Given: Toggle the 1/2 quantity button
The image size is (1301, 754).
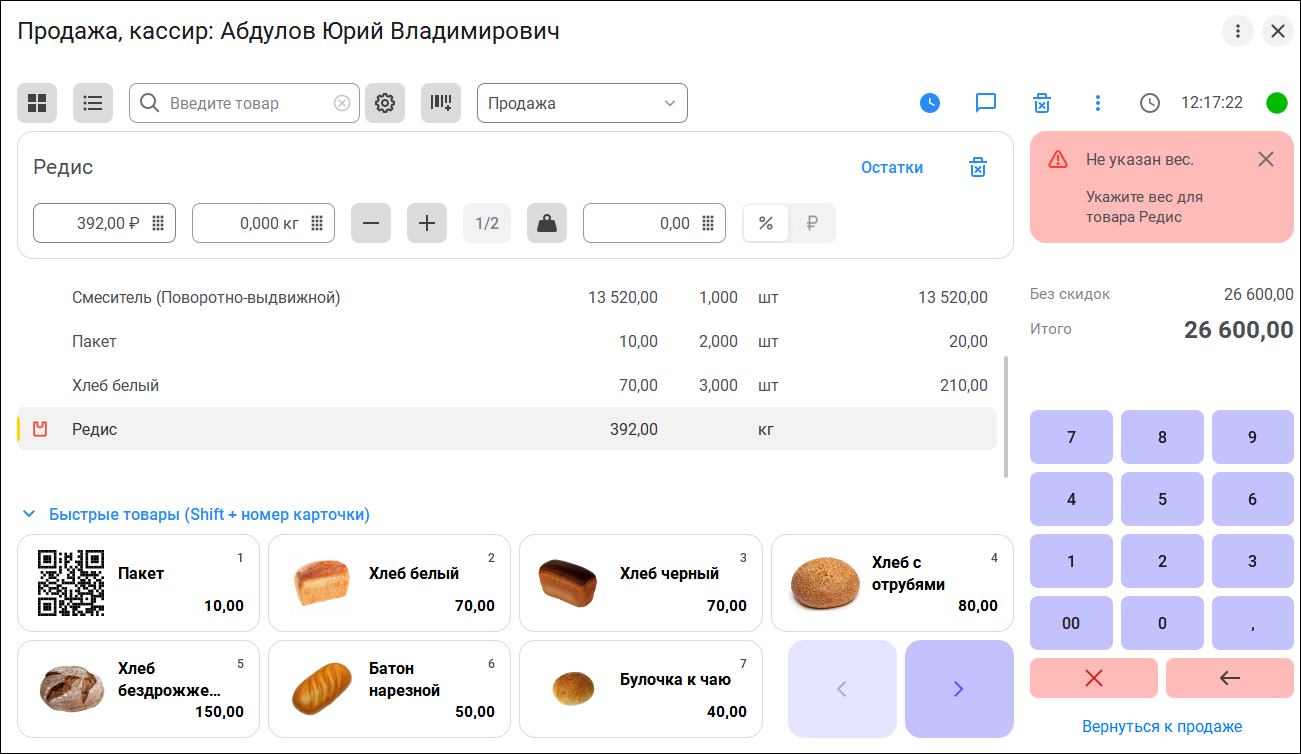Looking at the screenshot, I should click(x=487, y=223).
